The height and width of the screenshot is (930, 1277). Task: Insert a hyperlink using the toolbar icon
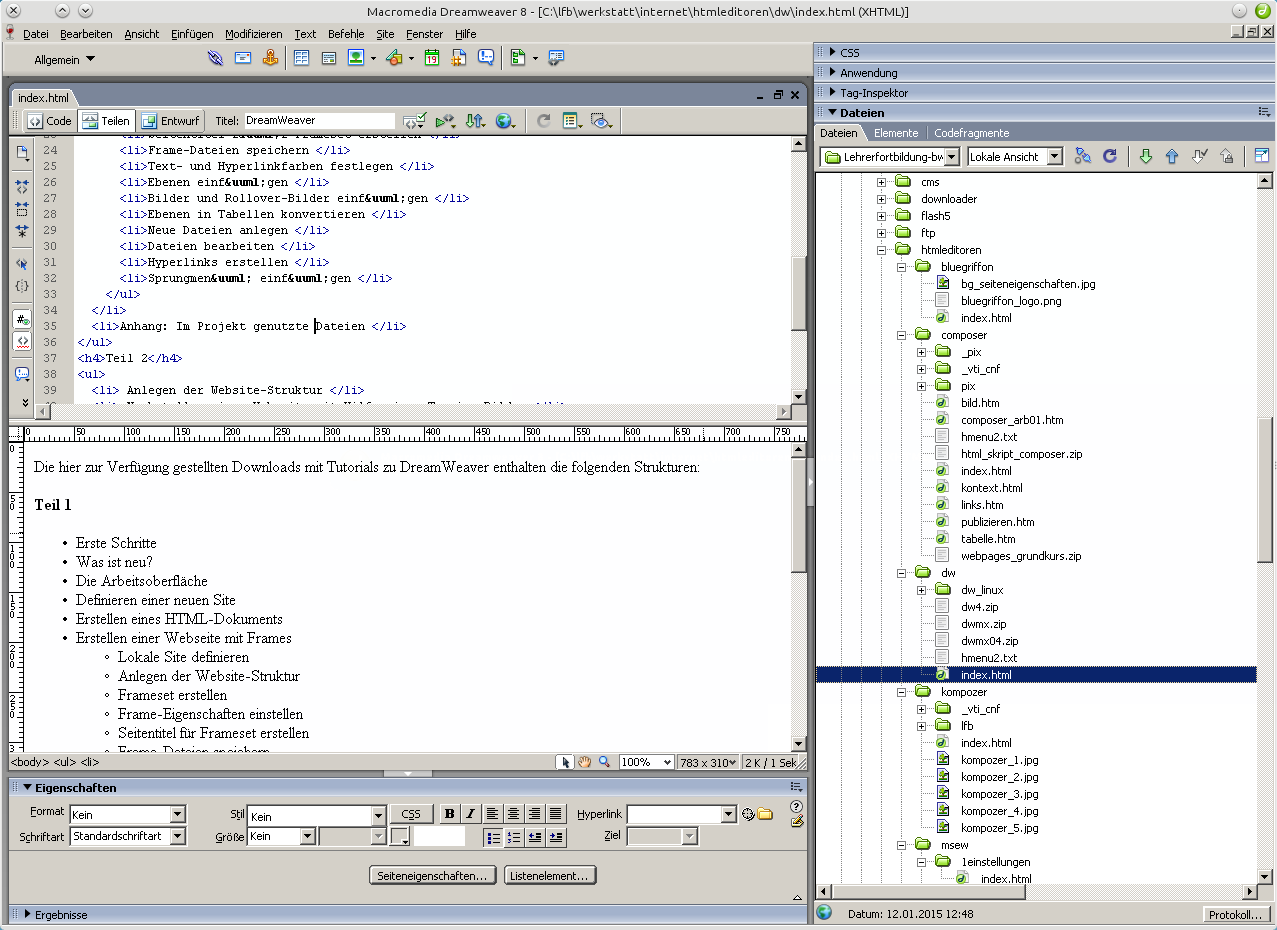point(216,58)
